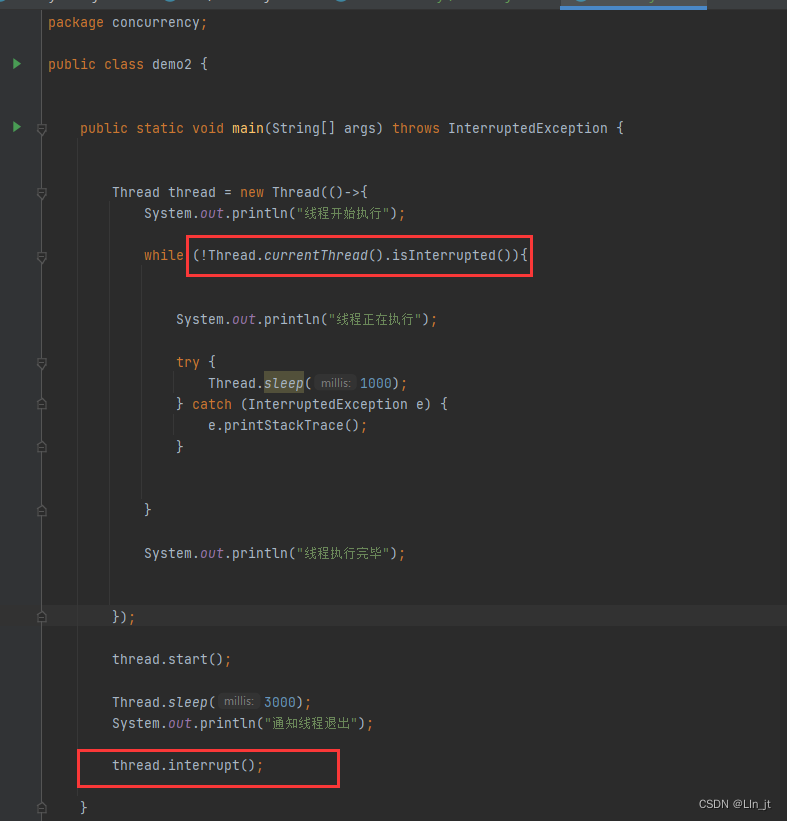Click the value 1000
This screenshot has height=821, width=787.
click(375, 383)
